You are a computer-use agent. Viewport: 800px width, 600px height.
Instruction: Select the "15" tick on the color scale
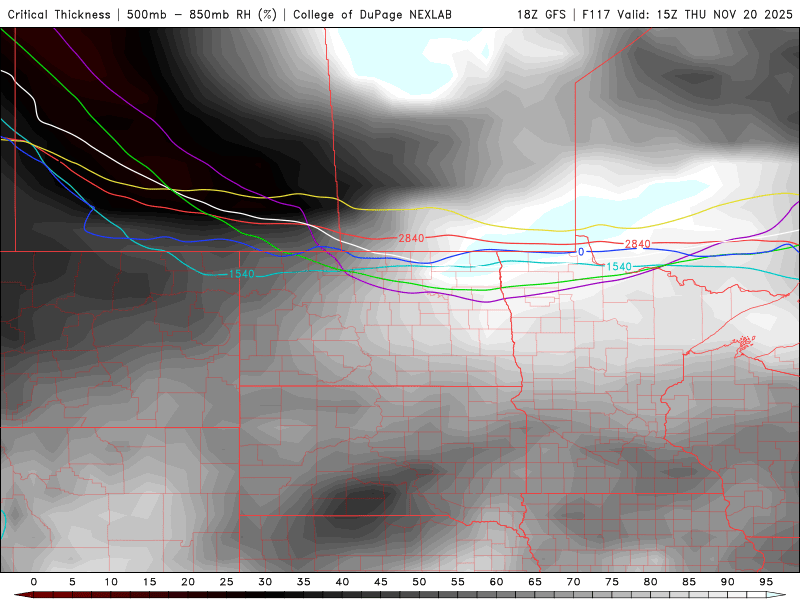point(149,582)
